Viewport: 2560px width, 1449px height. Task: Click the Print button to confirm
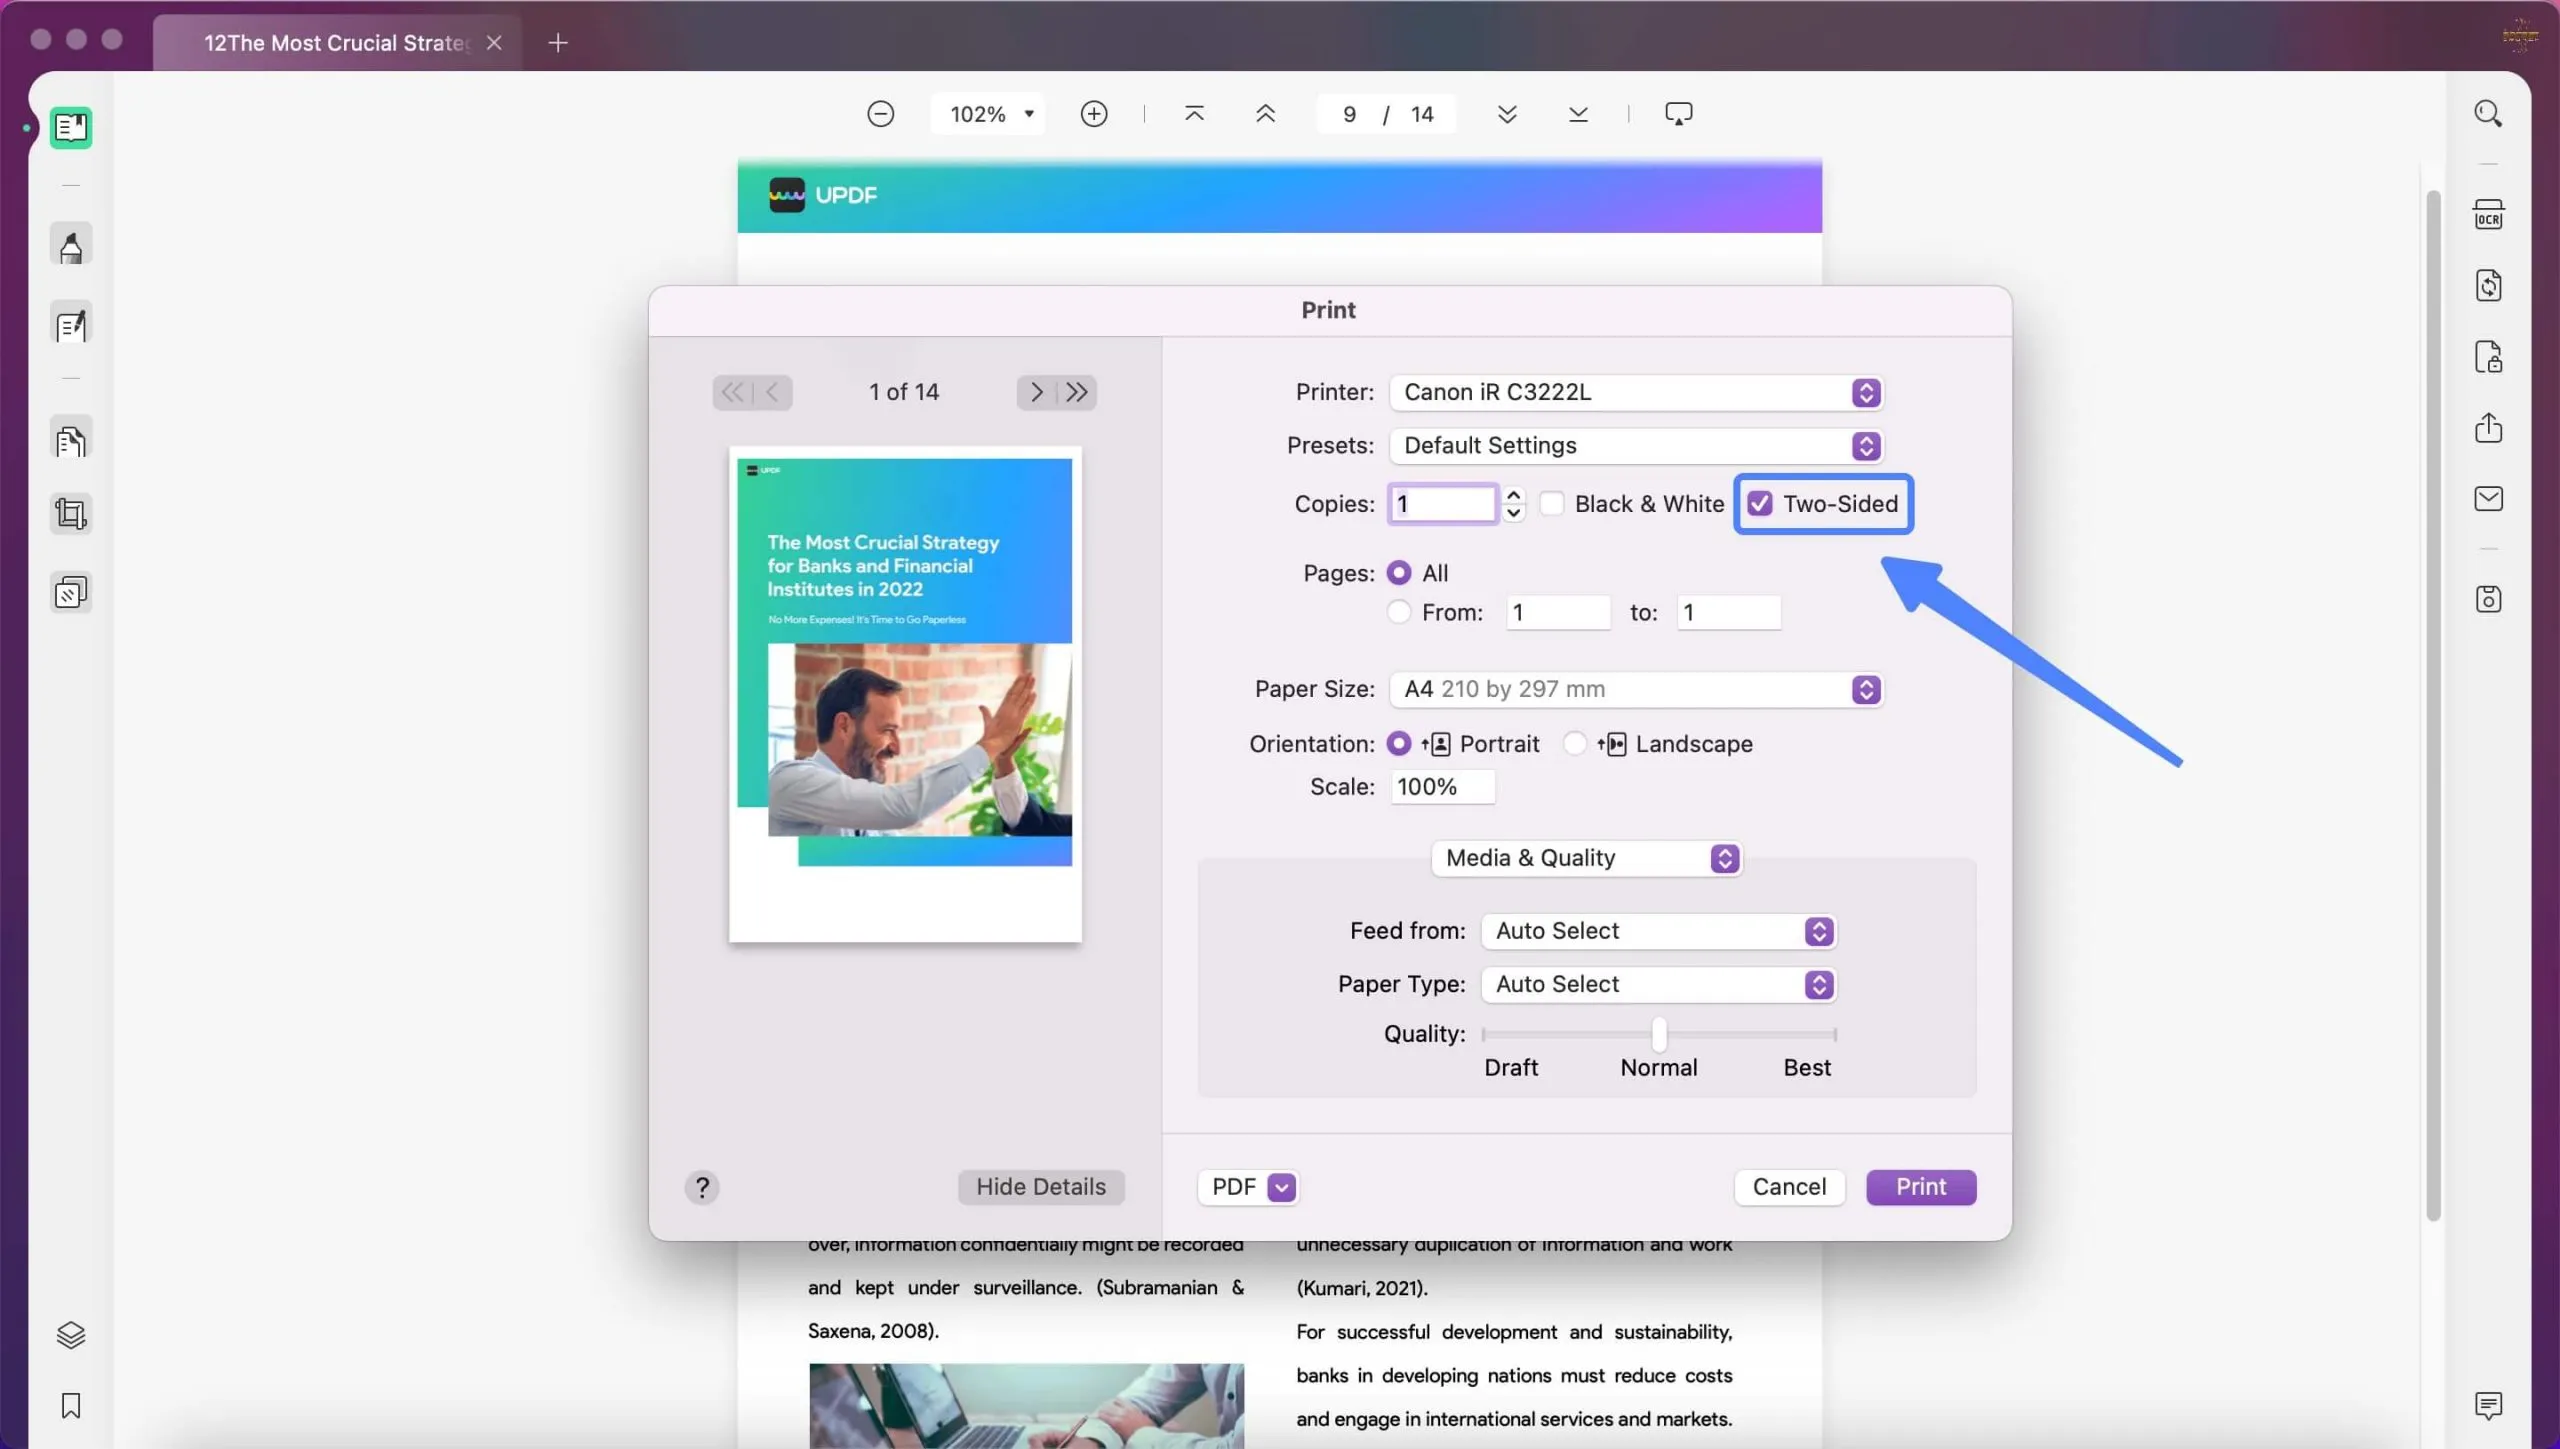(x=1920, y=1187)
